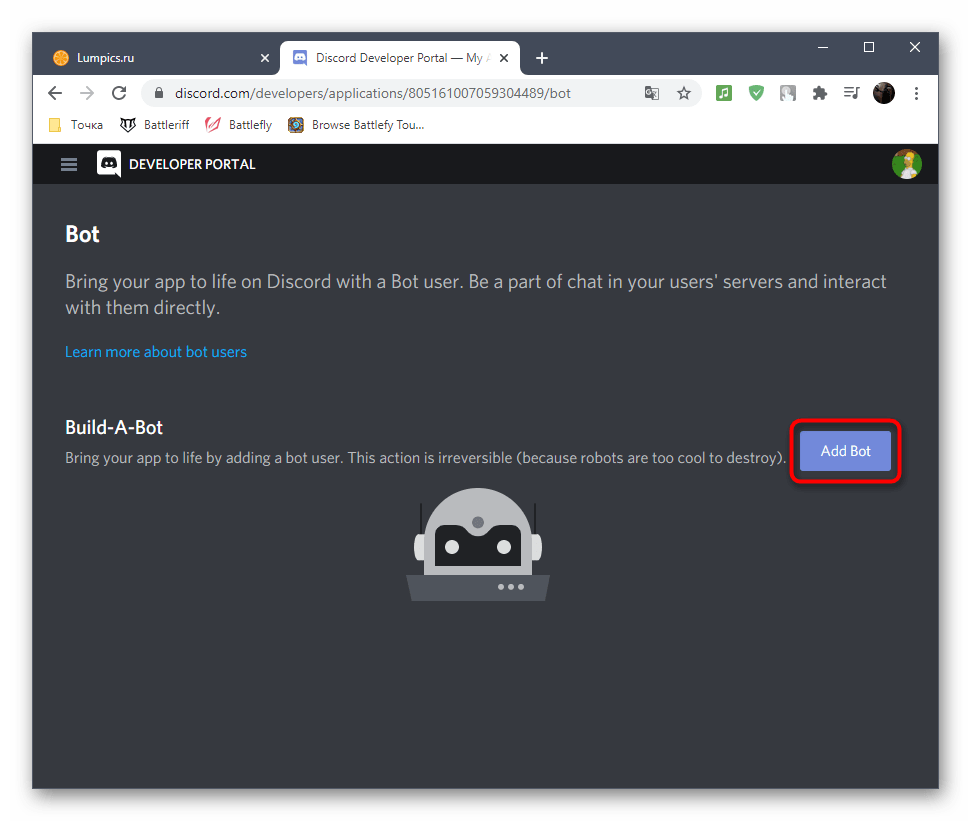The width and height of the screenshot is (971, 821).
Task: Open the Learn more about bot users link
Action: pyautogui.click(x=156, y=352)
